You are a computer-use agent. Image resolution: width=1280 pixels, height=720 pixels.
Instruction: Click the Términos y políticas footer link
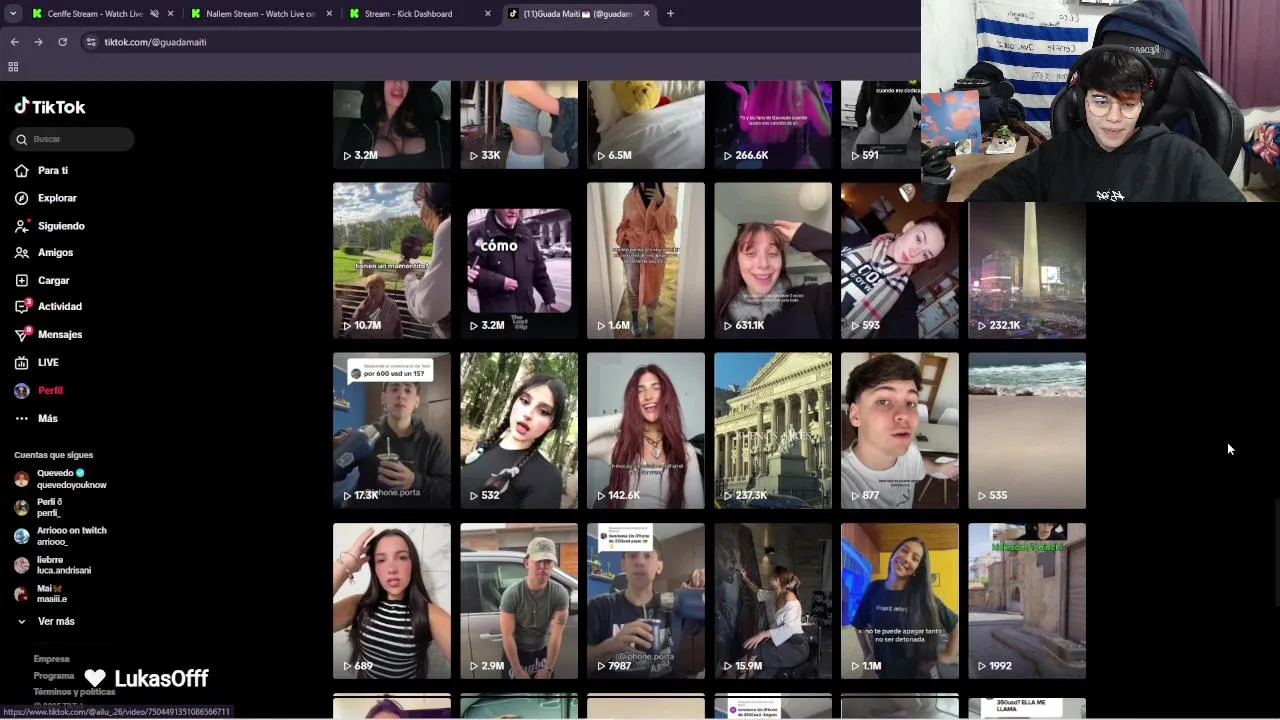tap(74, 692)
